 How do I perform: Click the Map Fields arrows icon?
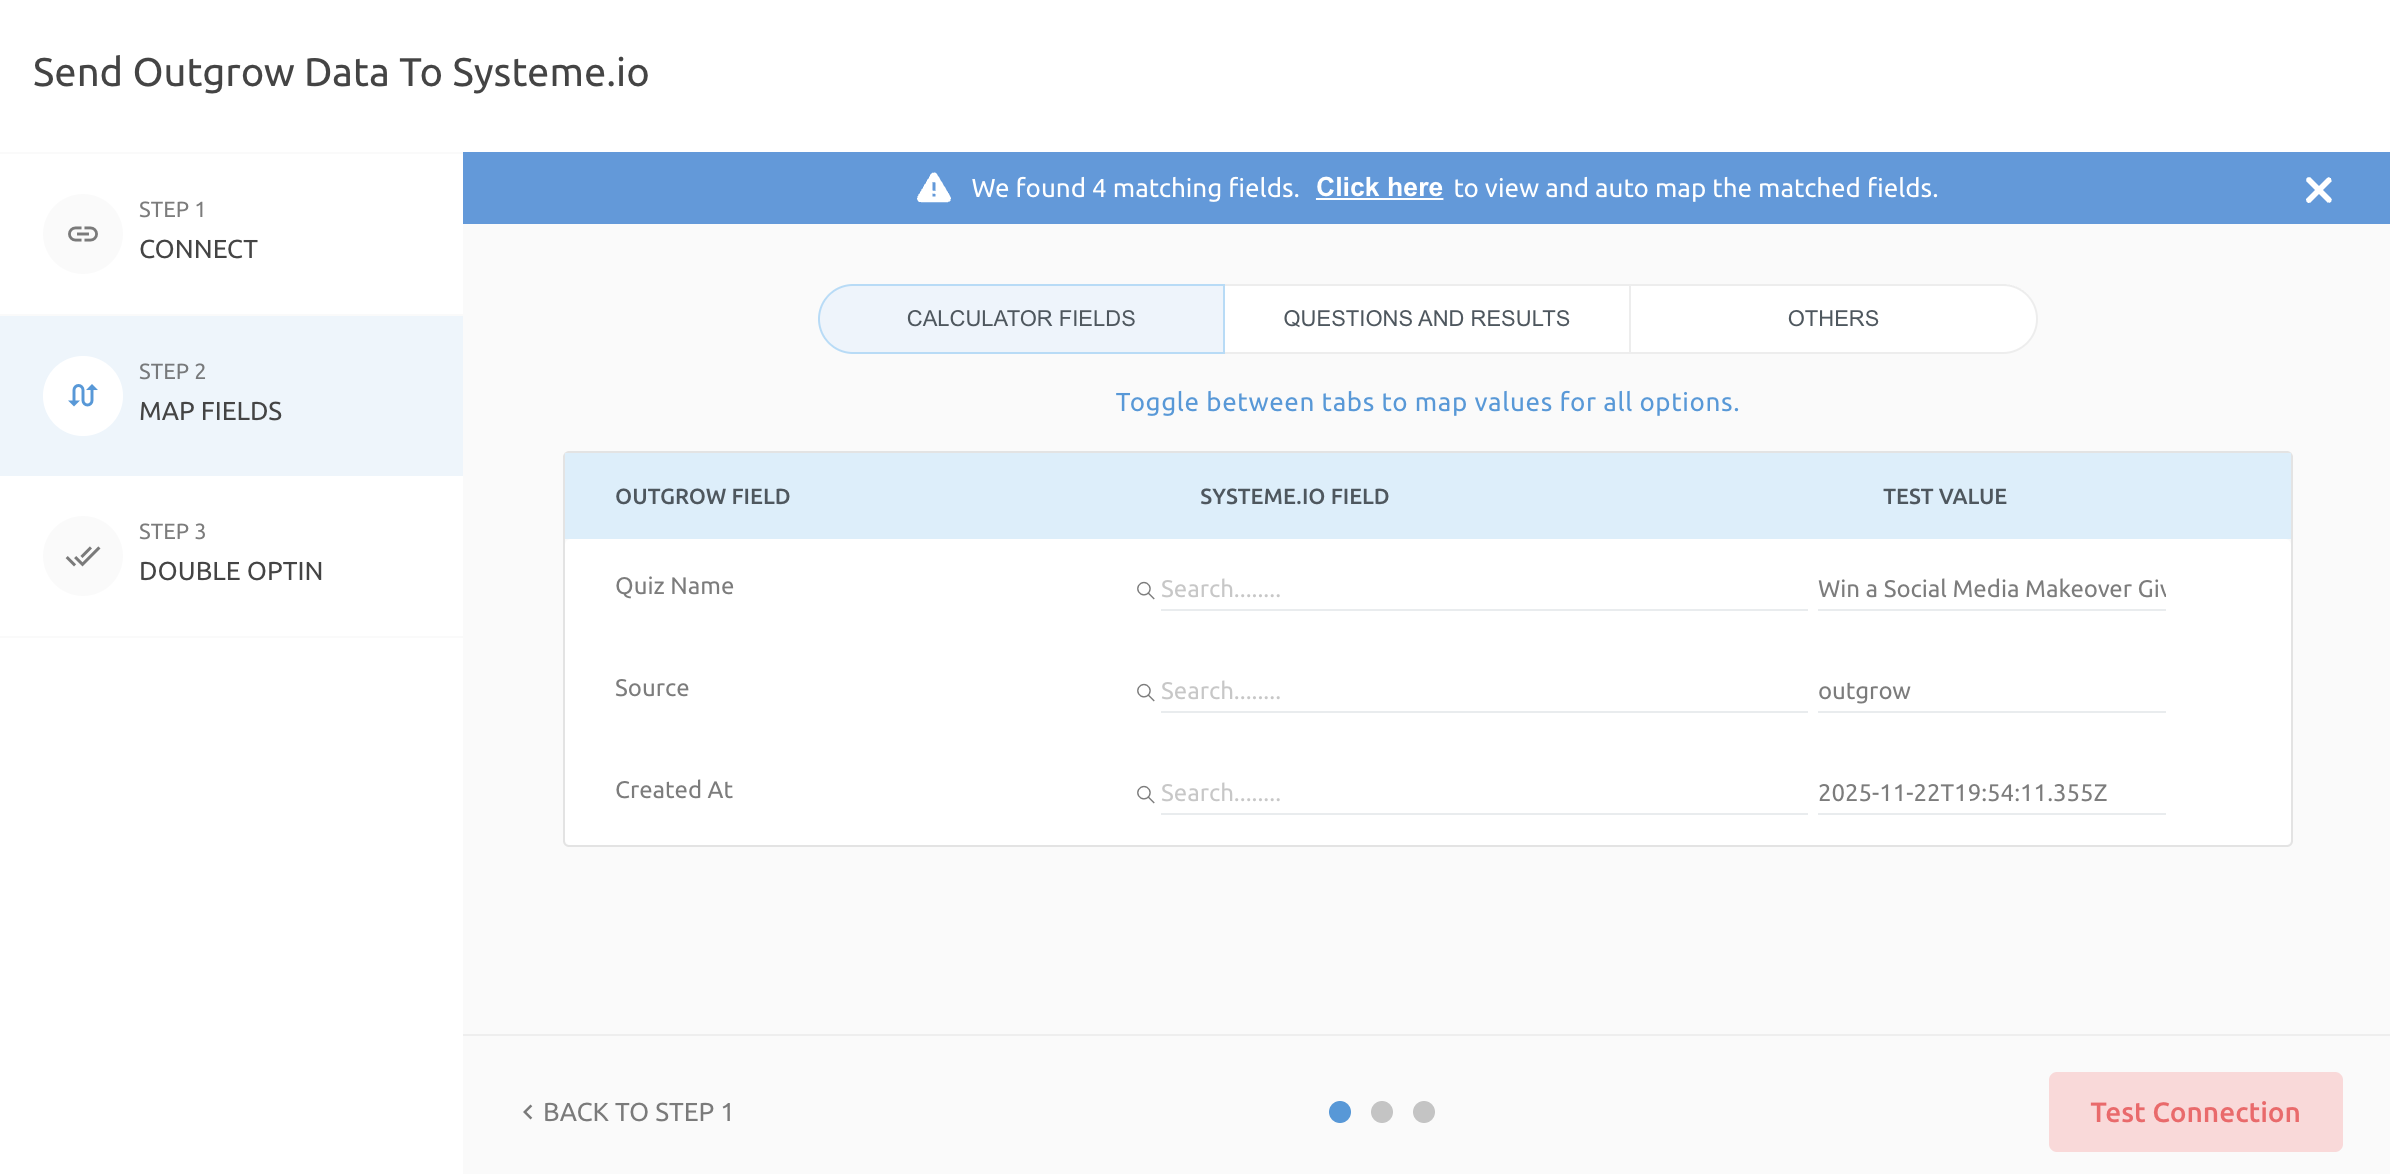pos(83,396)
